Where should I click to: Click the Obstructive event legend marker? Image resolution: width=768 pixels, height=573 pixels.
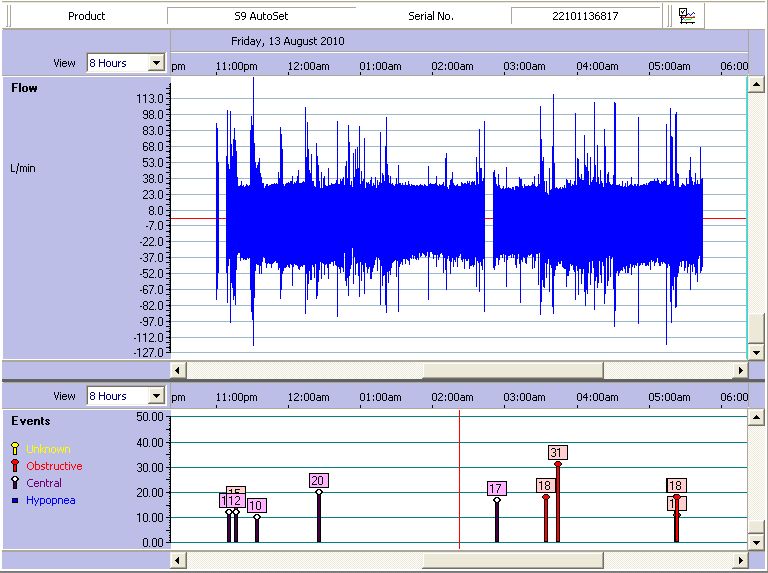pyautogui.click(x=15, y=466)
